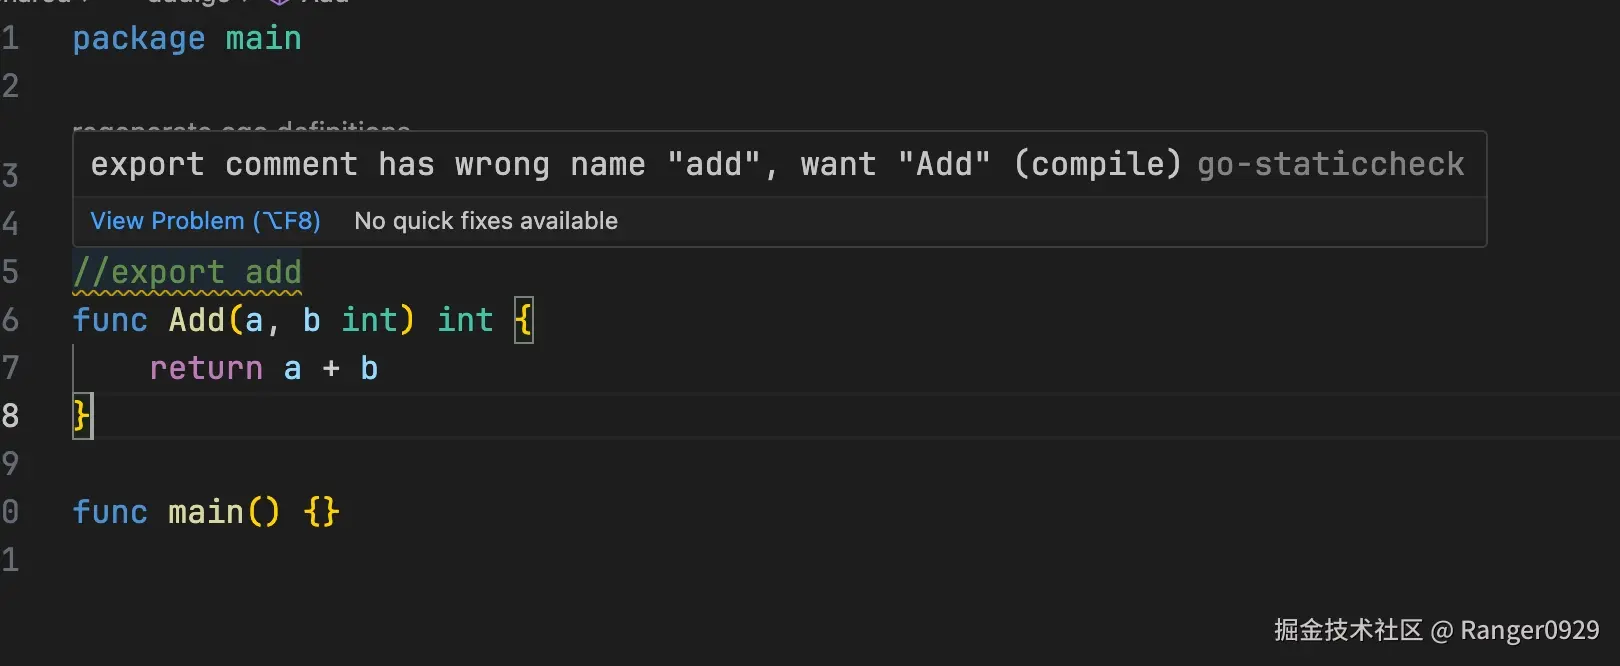Viewport: 1620px width, 666px height.
Task: Click the func keyword before Add
Action: [x=110, y=320]
